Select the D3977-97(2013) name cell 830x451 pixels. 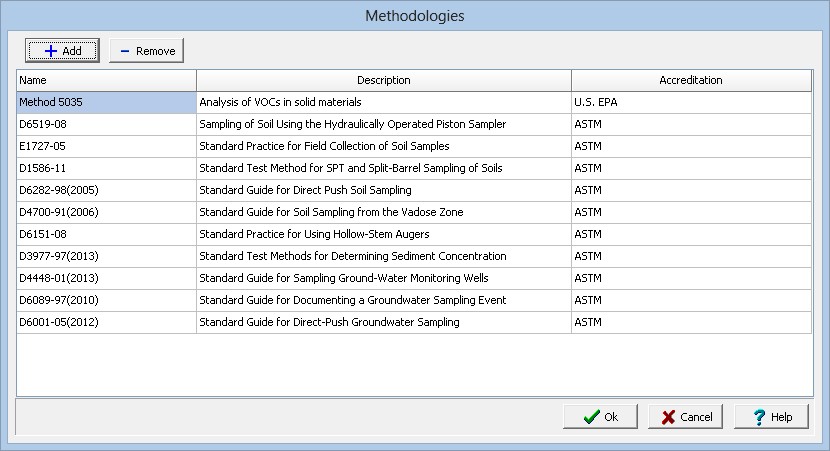click(x=106, y=256)
